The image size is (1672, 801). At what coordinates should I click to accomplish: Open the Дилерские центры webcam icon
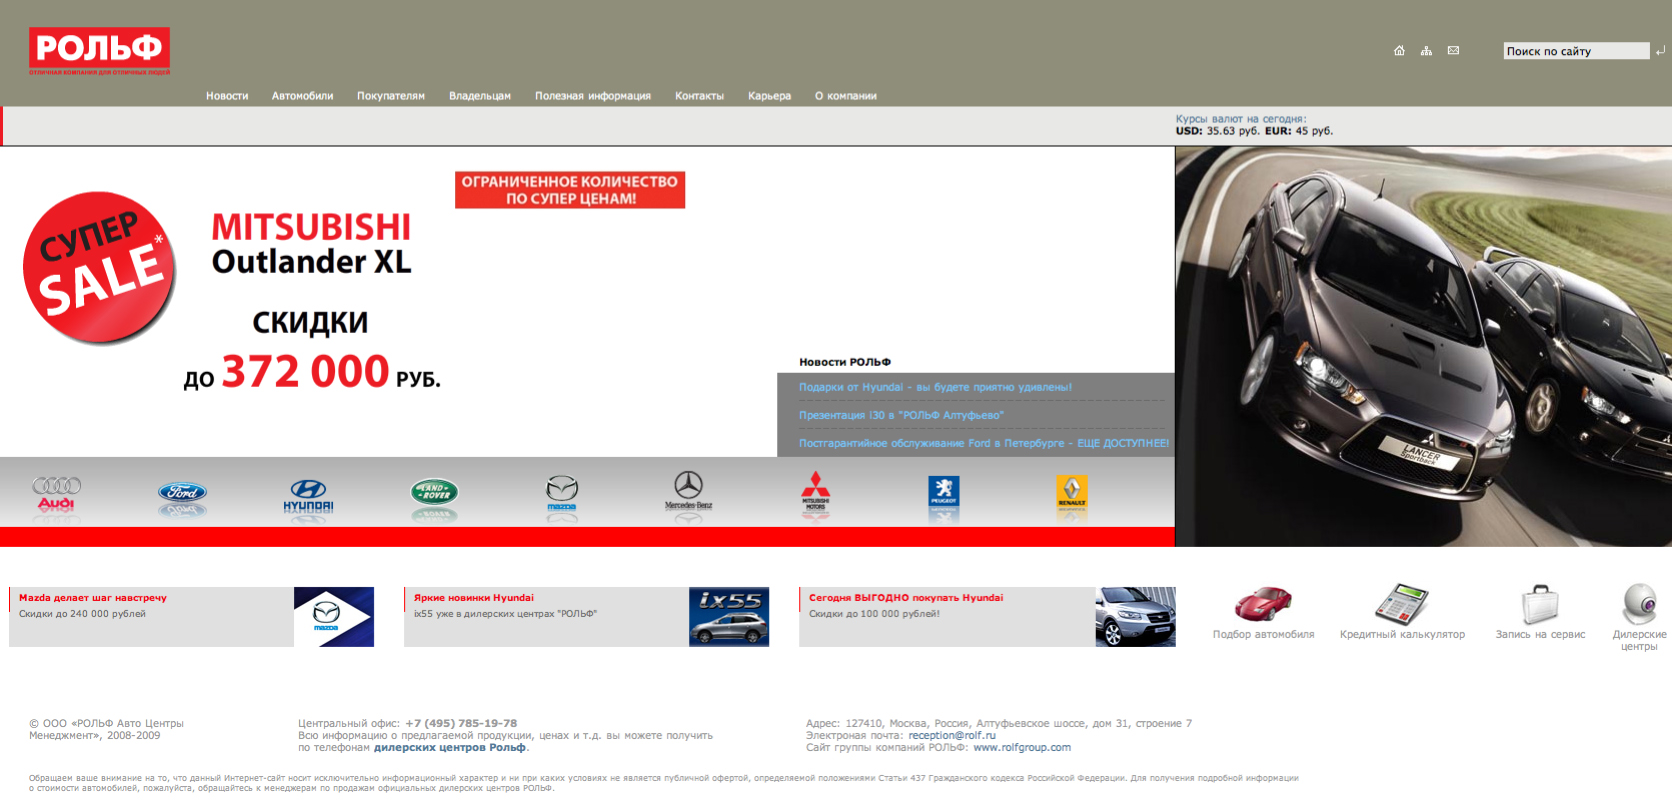[x=1640, y=603]
